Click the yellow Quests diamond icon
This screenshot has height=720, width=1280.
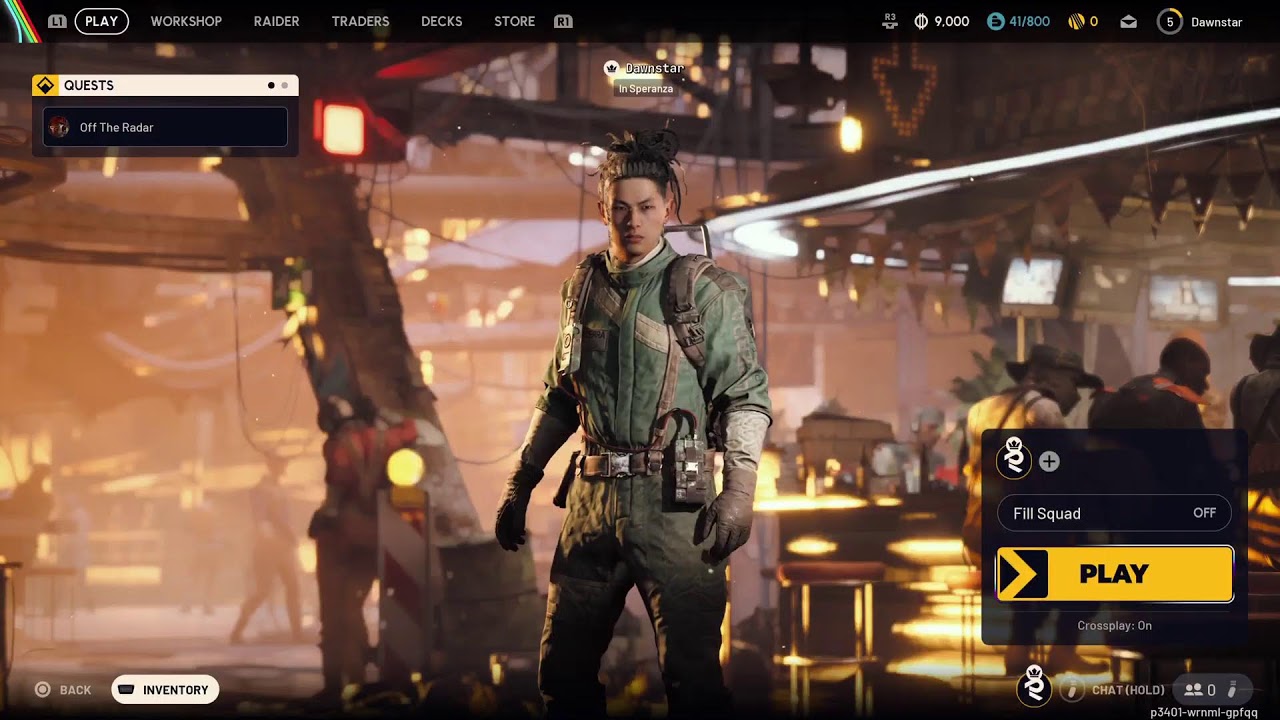tap(44, 85)
